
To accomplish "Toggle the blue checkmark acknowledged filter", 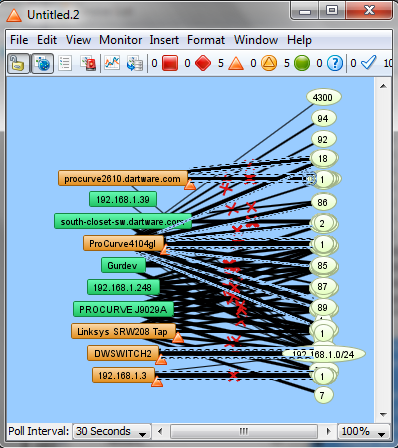I will (x=369, y=63).
